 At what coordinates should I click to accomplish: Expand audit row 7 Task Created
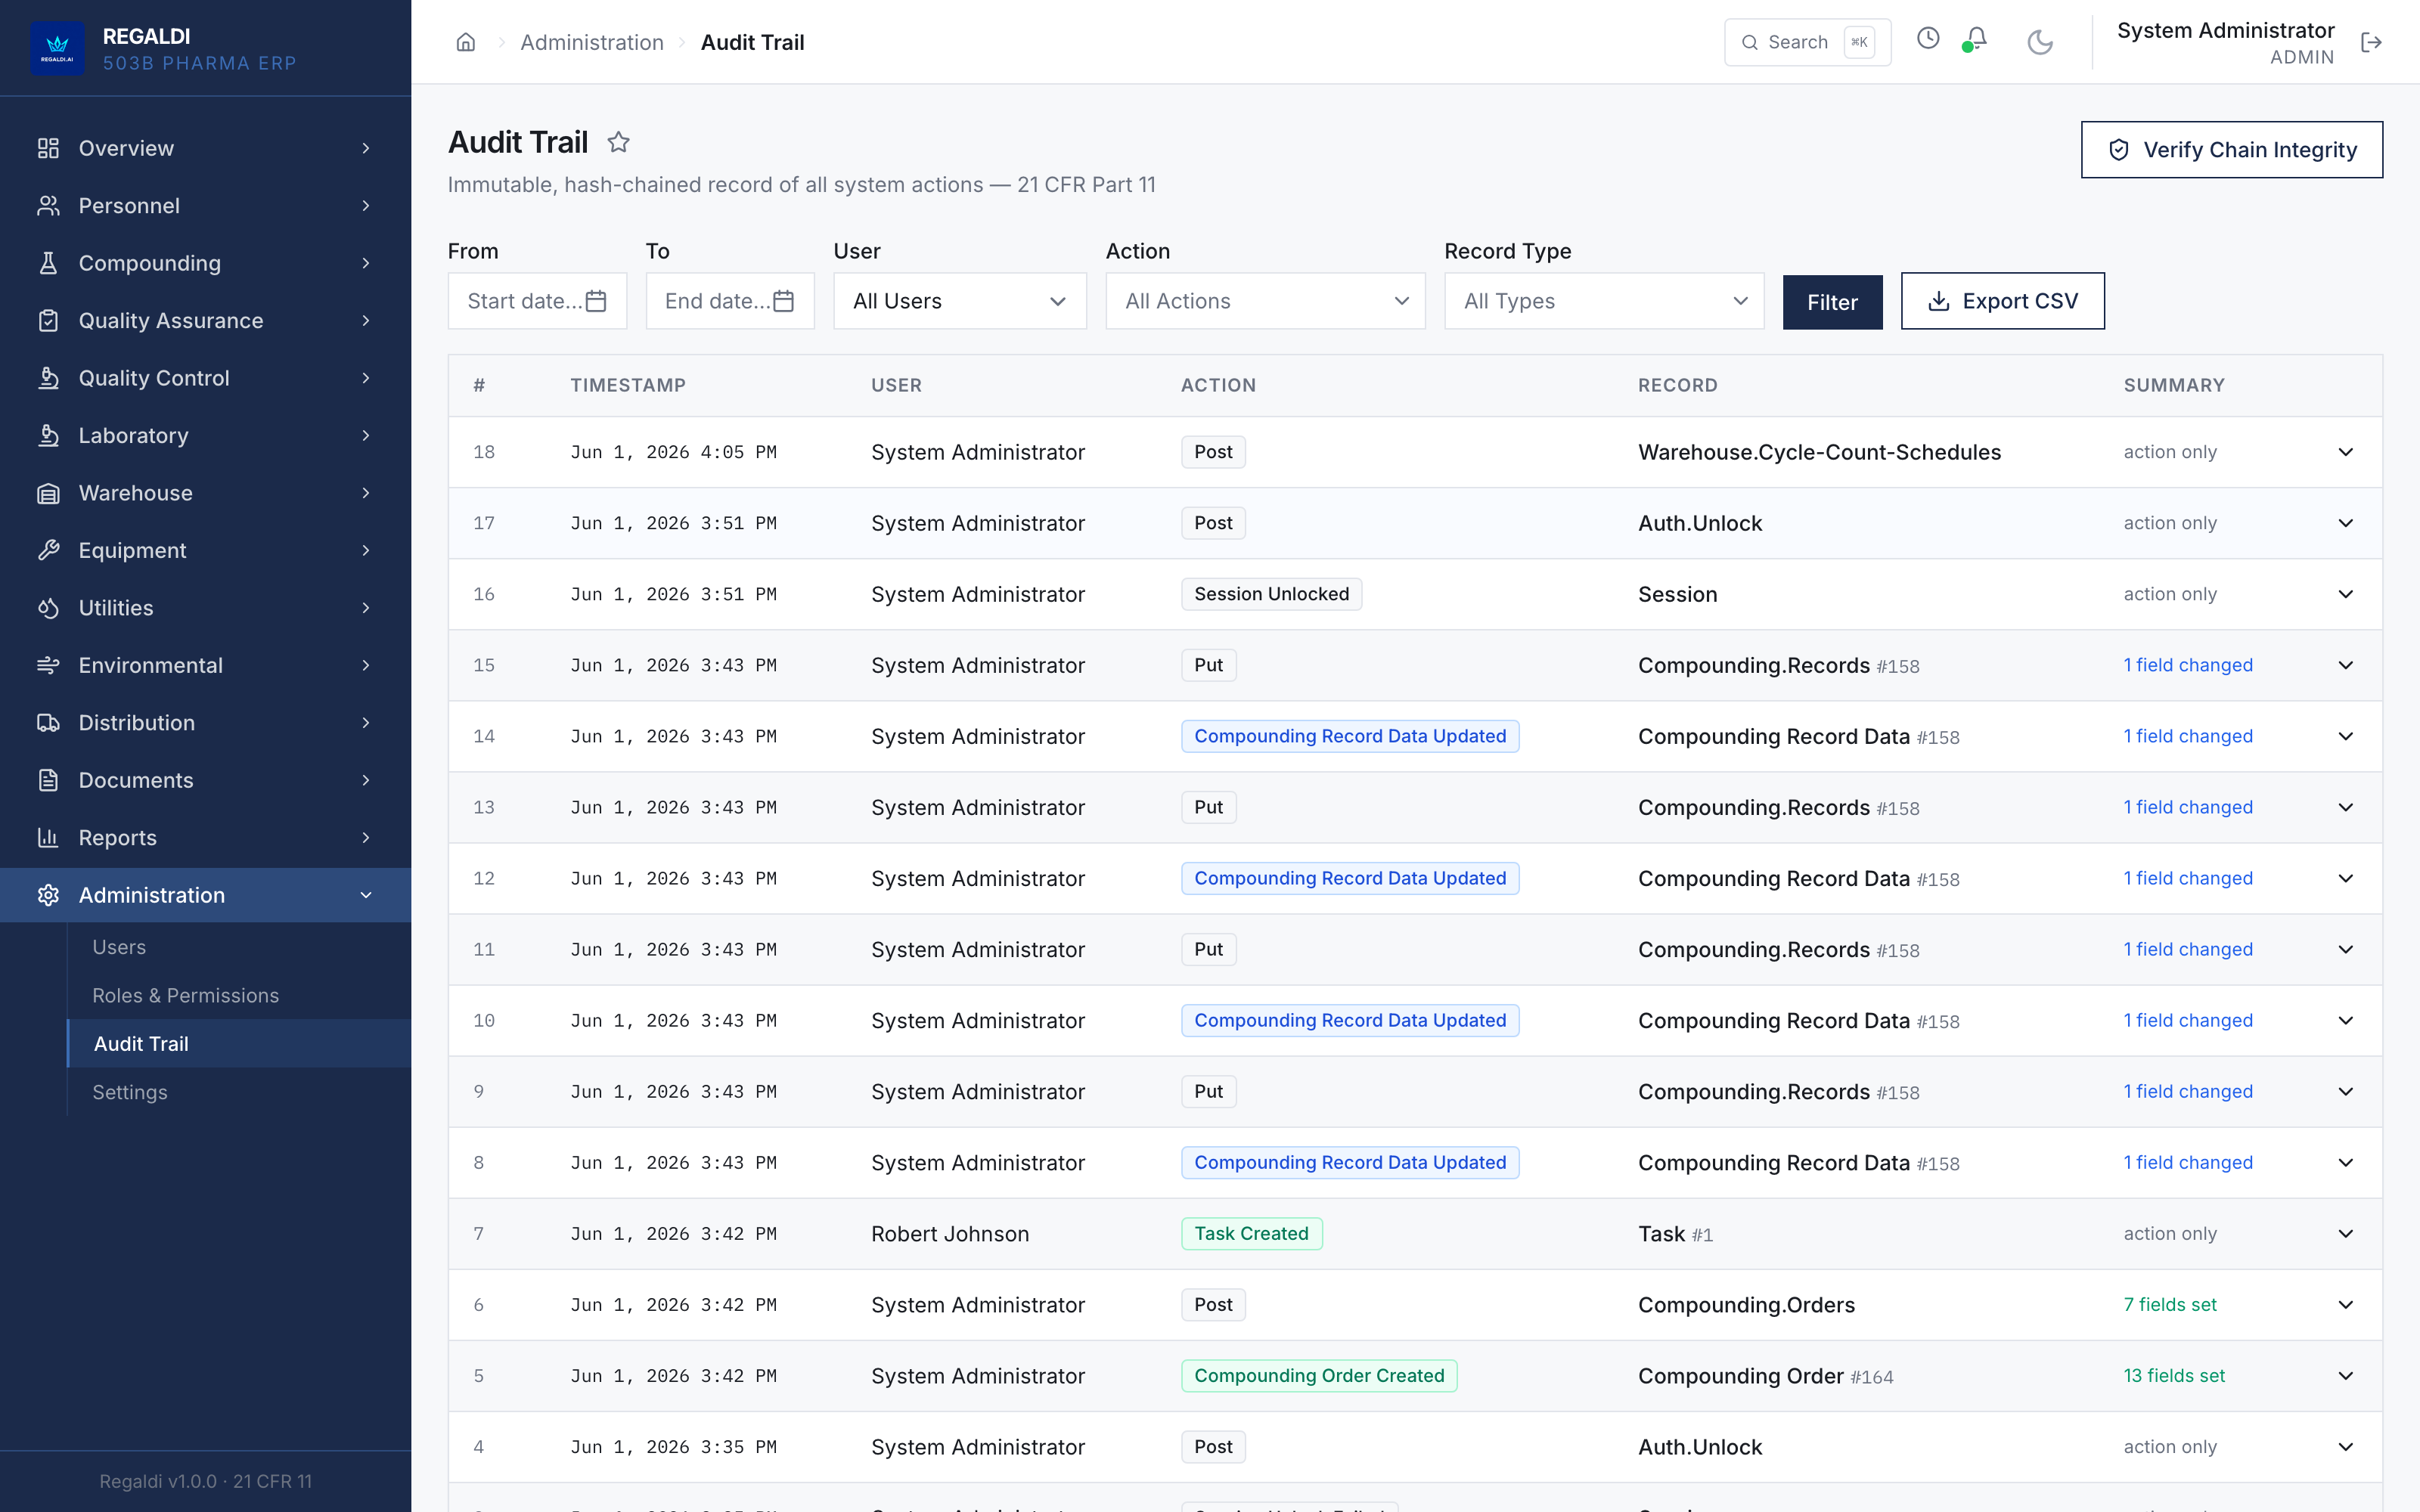2345,1234
